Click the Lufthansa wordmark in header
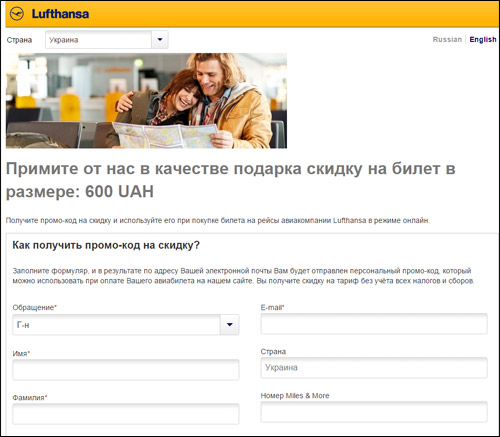500x437 pixels. coord(60,14)
